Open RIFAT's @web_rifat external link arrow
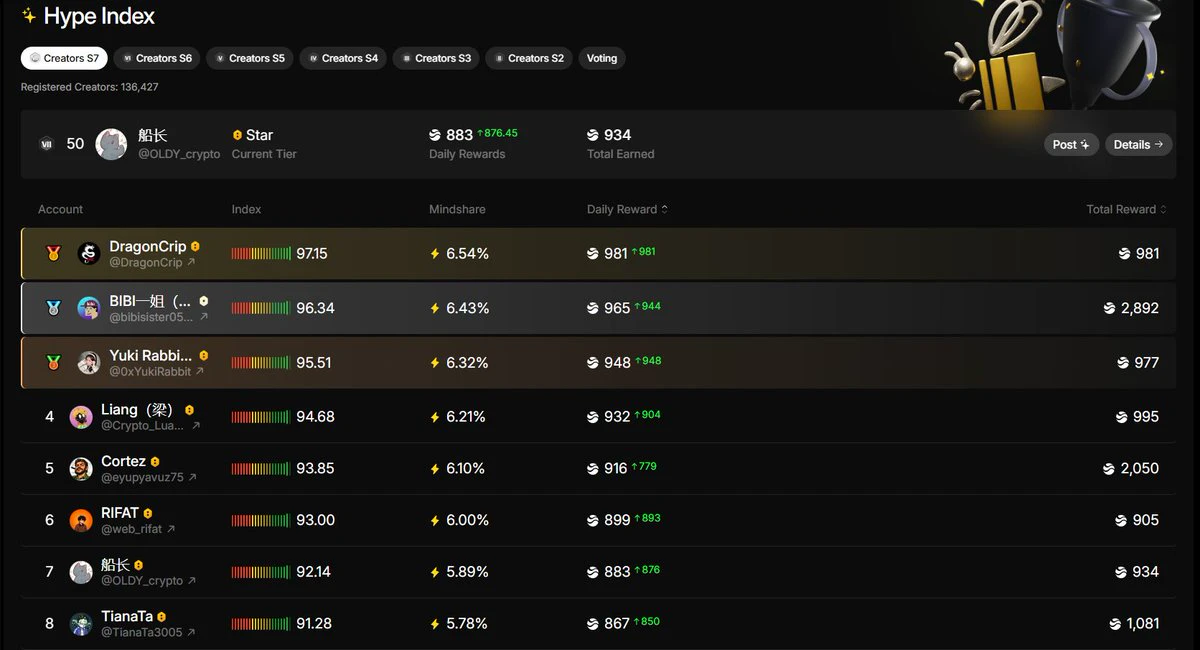 (x=171, y=529)
